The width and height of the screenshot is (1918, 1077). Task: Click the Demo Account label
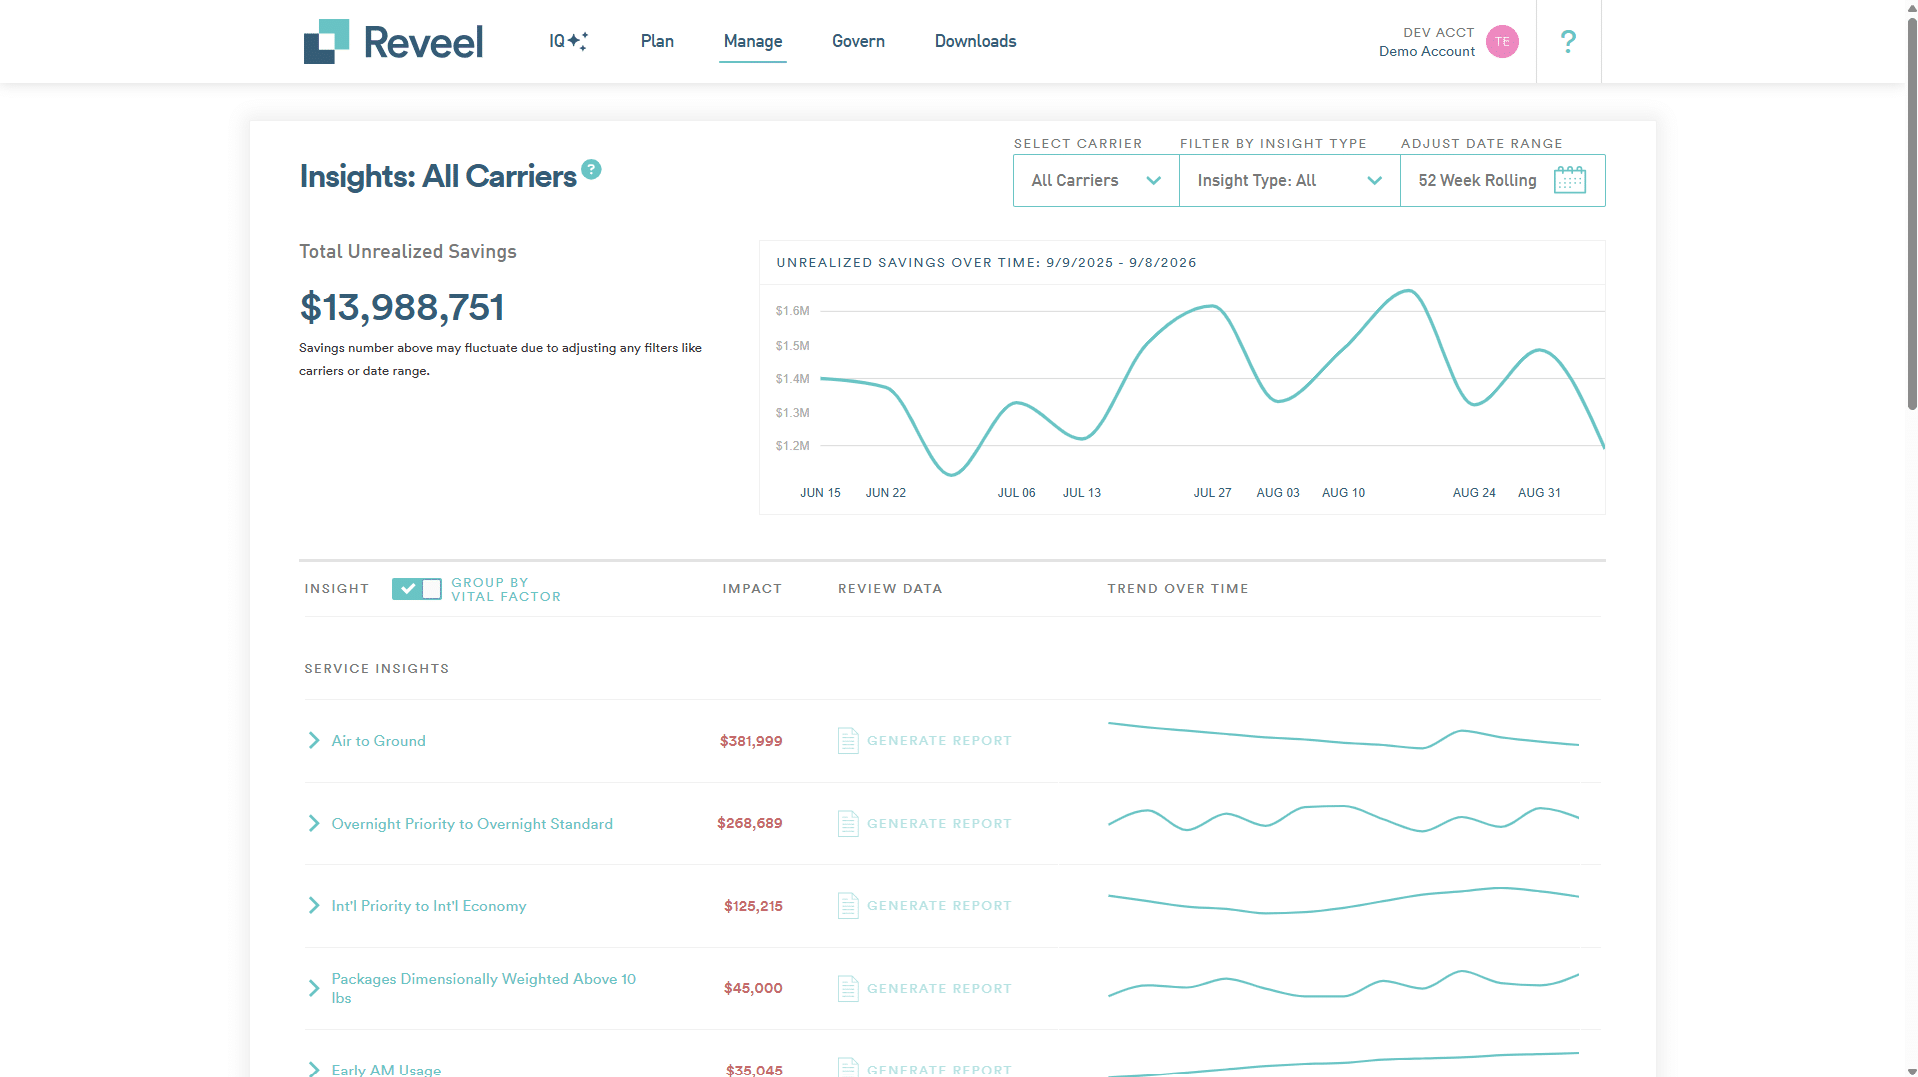pyautogui.click(x=1426, y=51)
